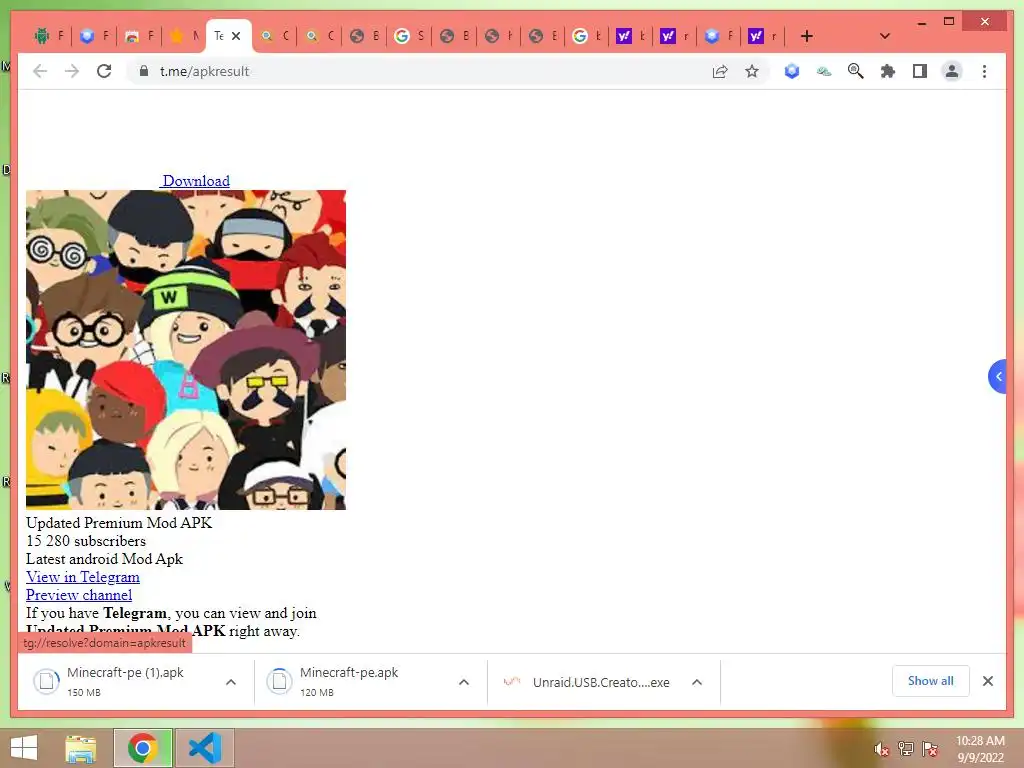This screenshot has height=768, width=1024.
Task: Open Action Center flag icon
Action: pyautogui.click(x=929, y=749)
